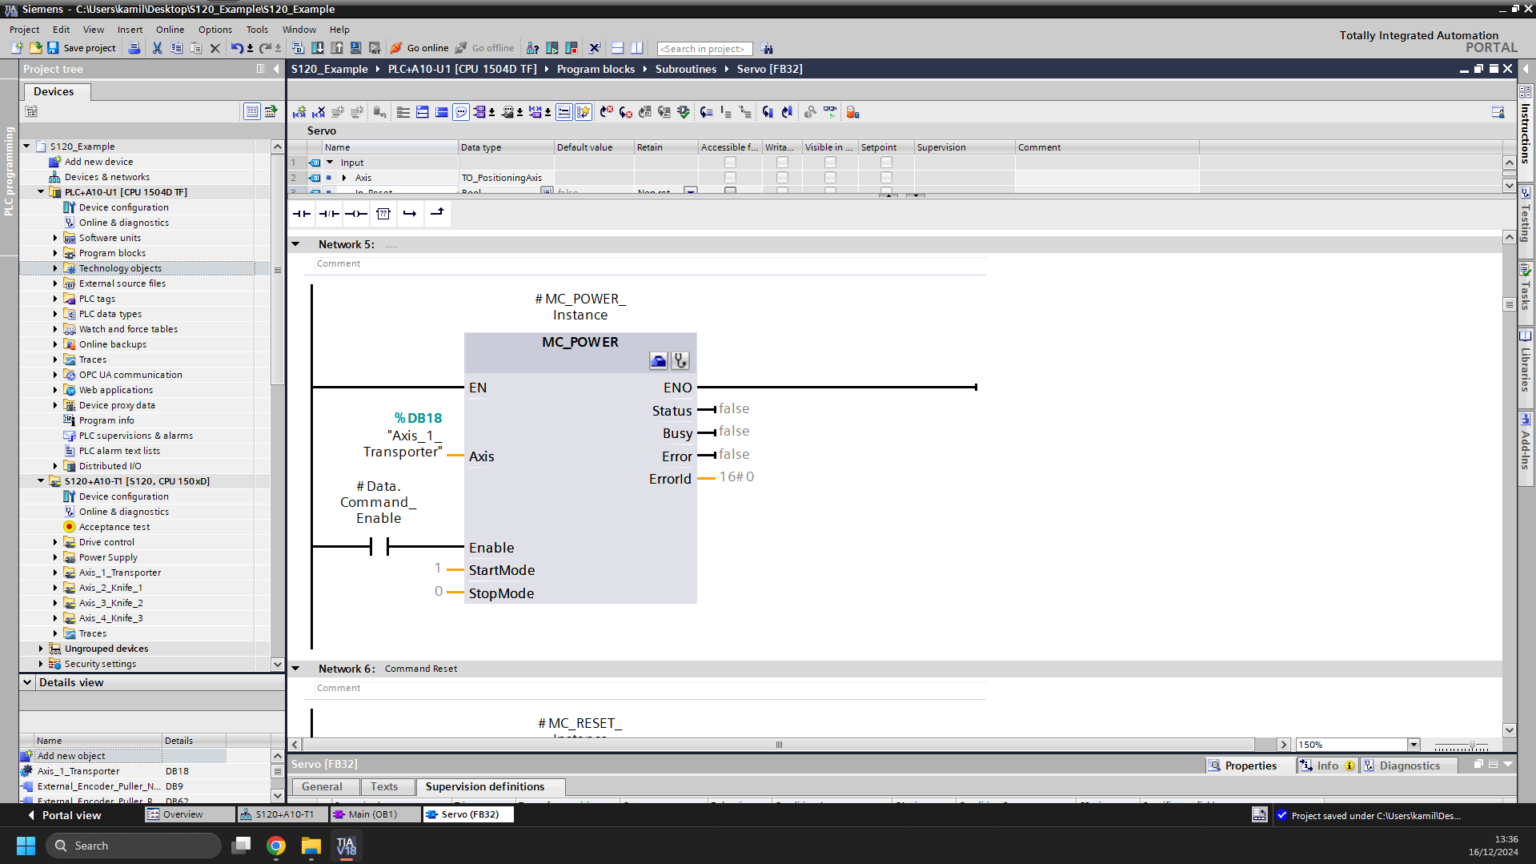Open the MC_POWER diagnostics icon
The width and height of the screenshot is (1536, 864).
click(680, 361)
